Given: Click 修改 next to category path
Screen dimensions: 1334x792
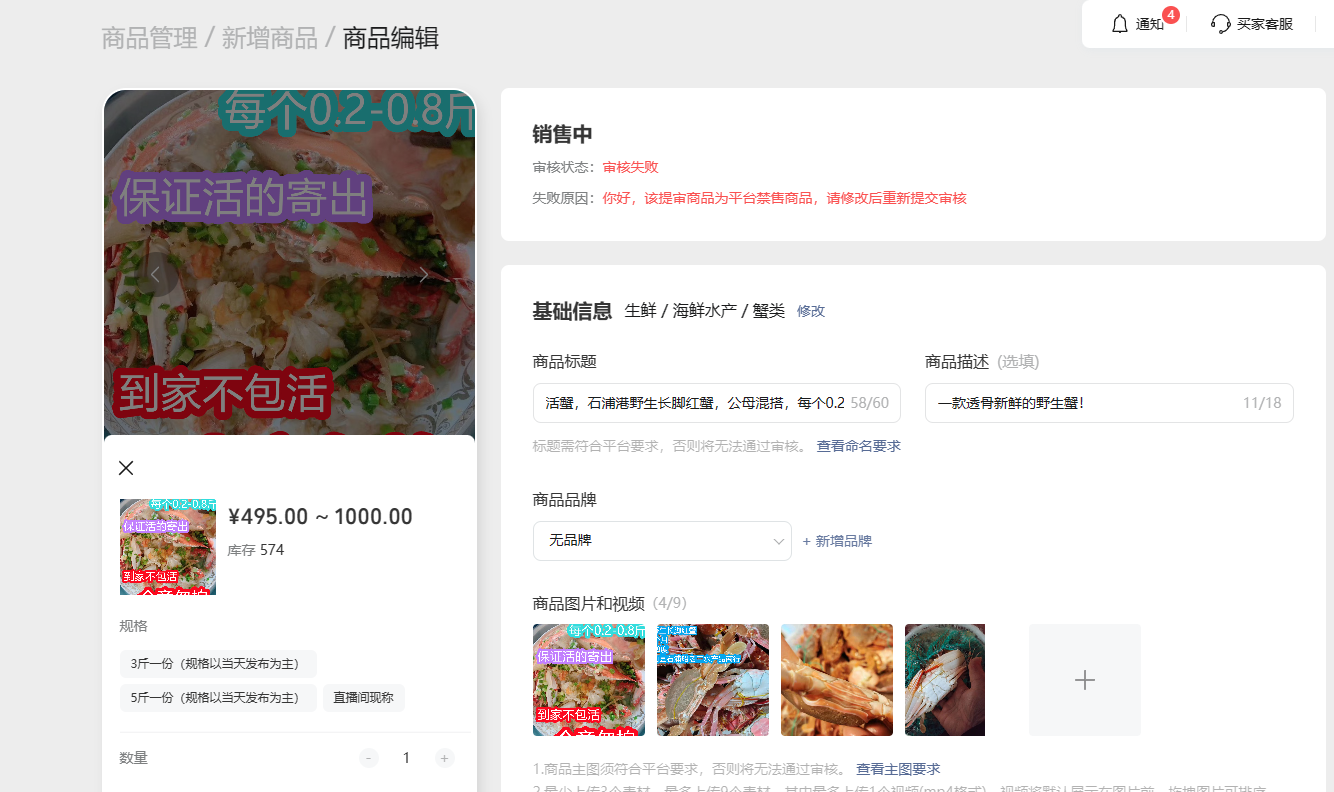Looking at the screenshot, I should 811,311.
